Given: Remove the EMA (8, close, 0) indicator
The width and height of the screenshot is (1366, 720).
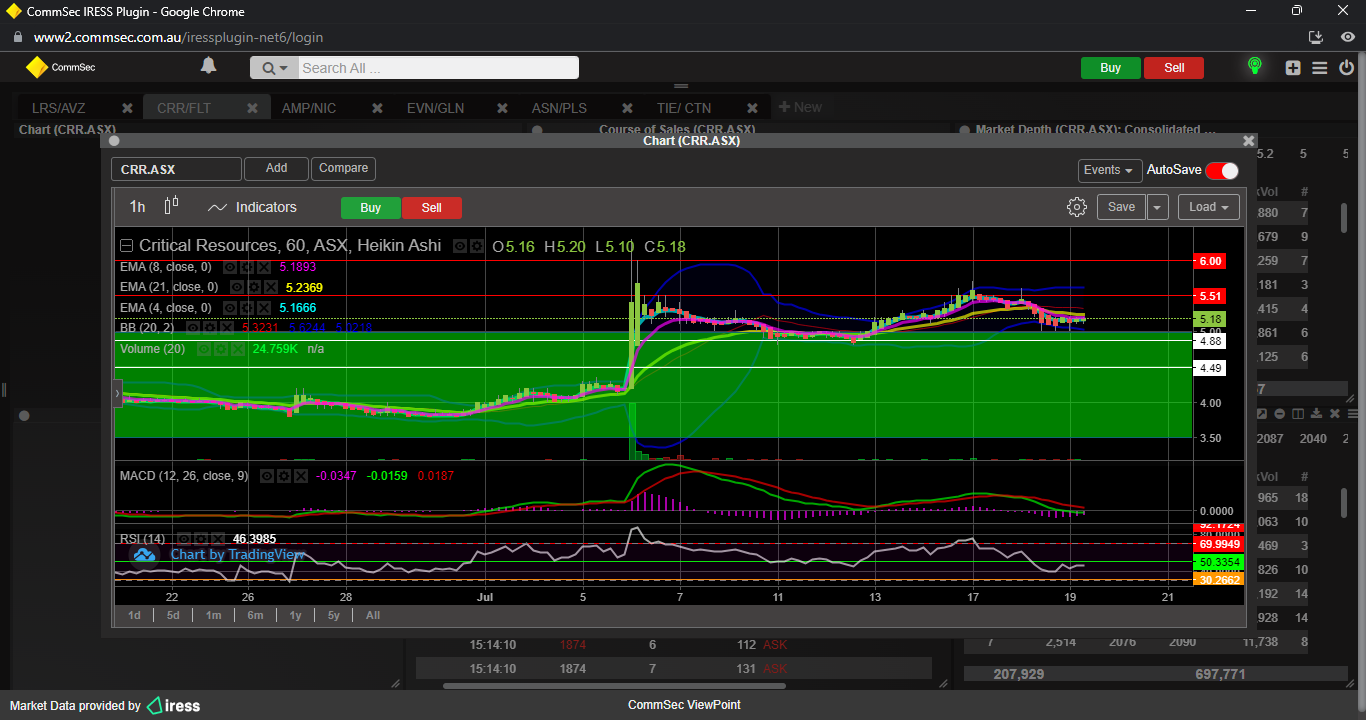Looking at the screenshot, I should point(264,268).
